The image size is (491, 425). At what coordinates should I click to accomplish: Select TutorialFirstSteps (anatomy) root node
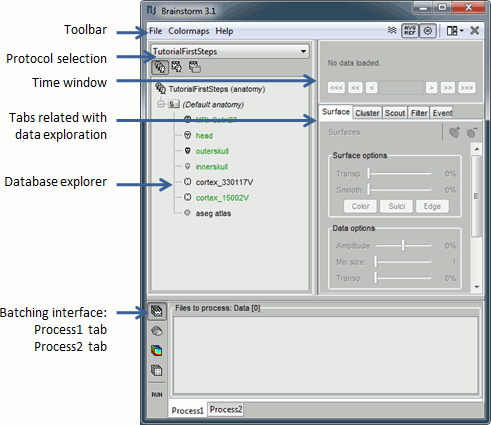pos(217,89)
